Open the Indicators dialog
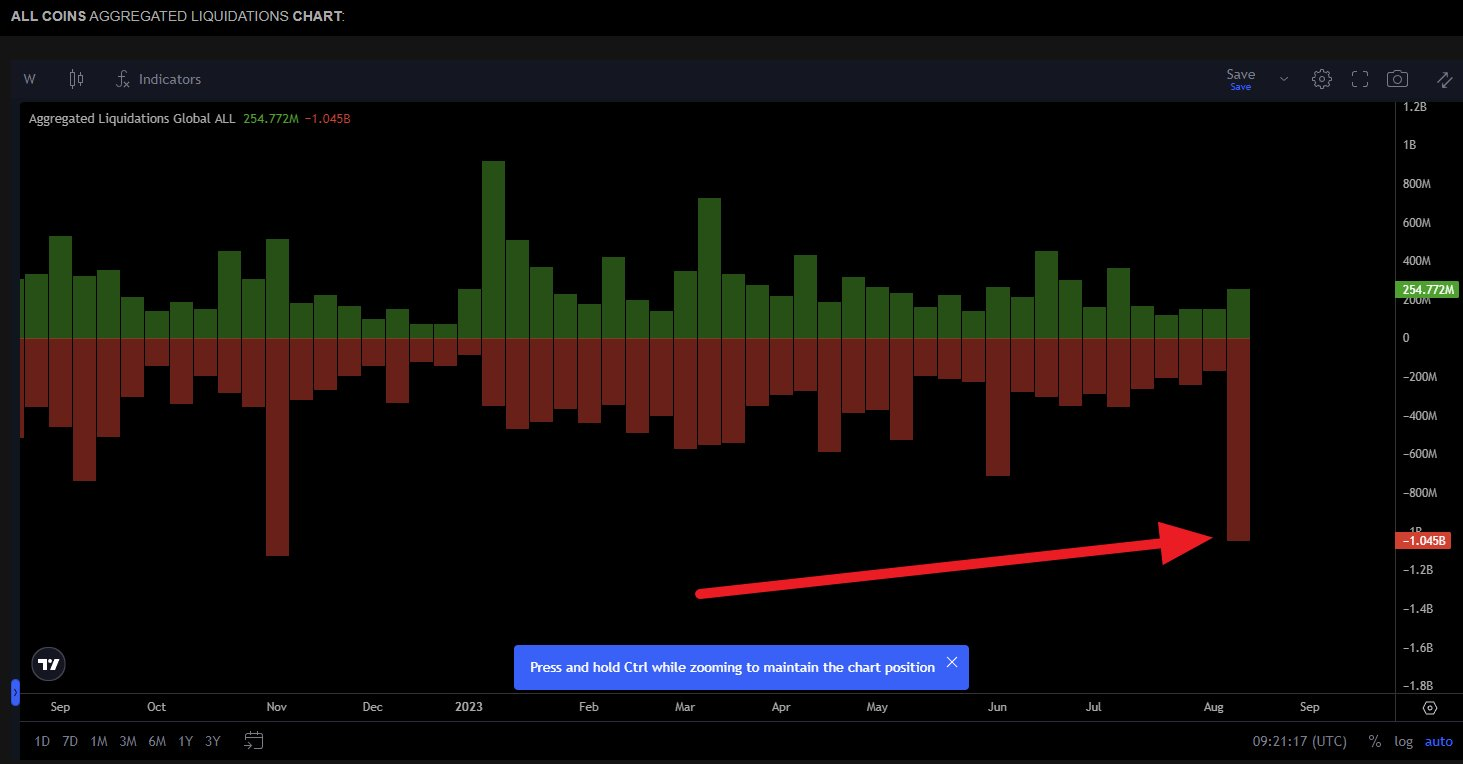The width and height of the screenshot is (1463, 764). pos(158,79)
